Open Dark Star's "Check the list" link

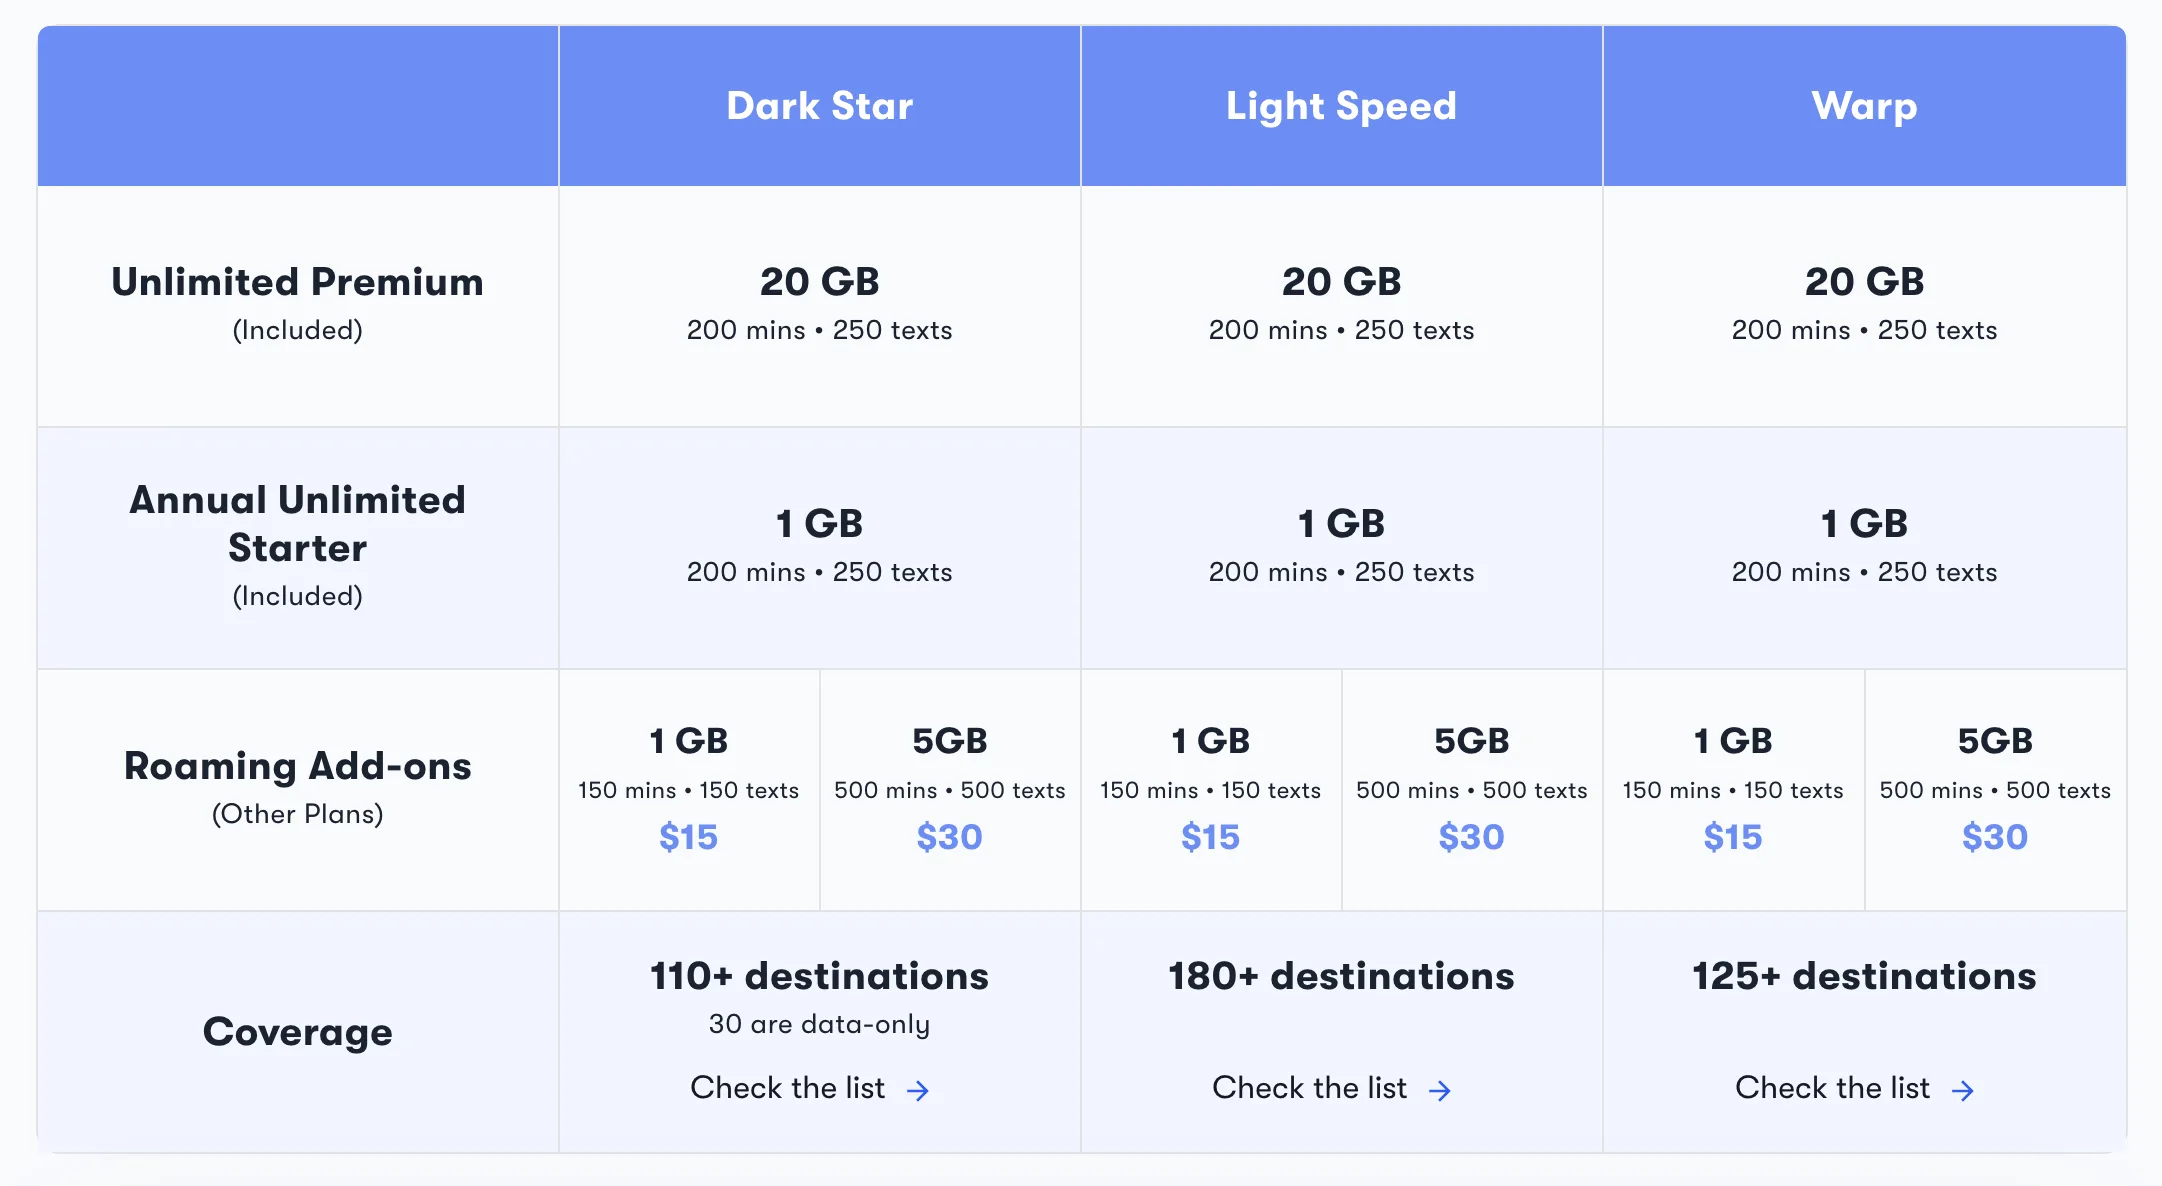coord(786,1088)
